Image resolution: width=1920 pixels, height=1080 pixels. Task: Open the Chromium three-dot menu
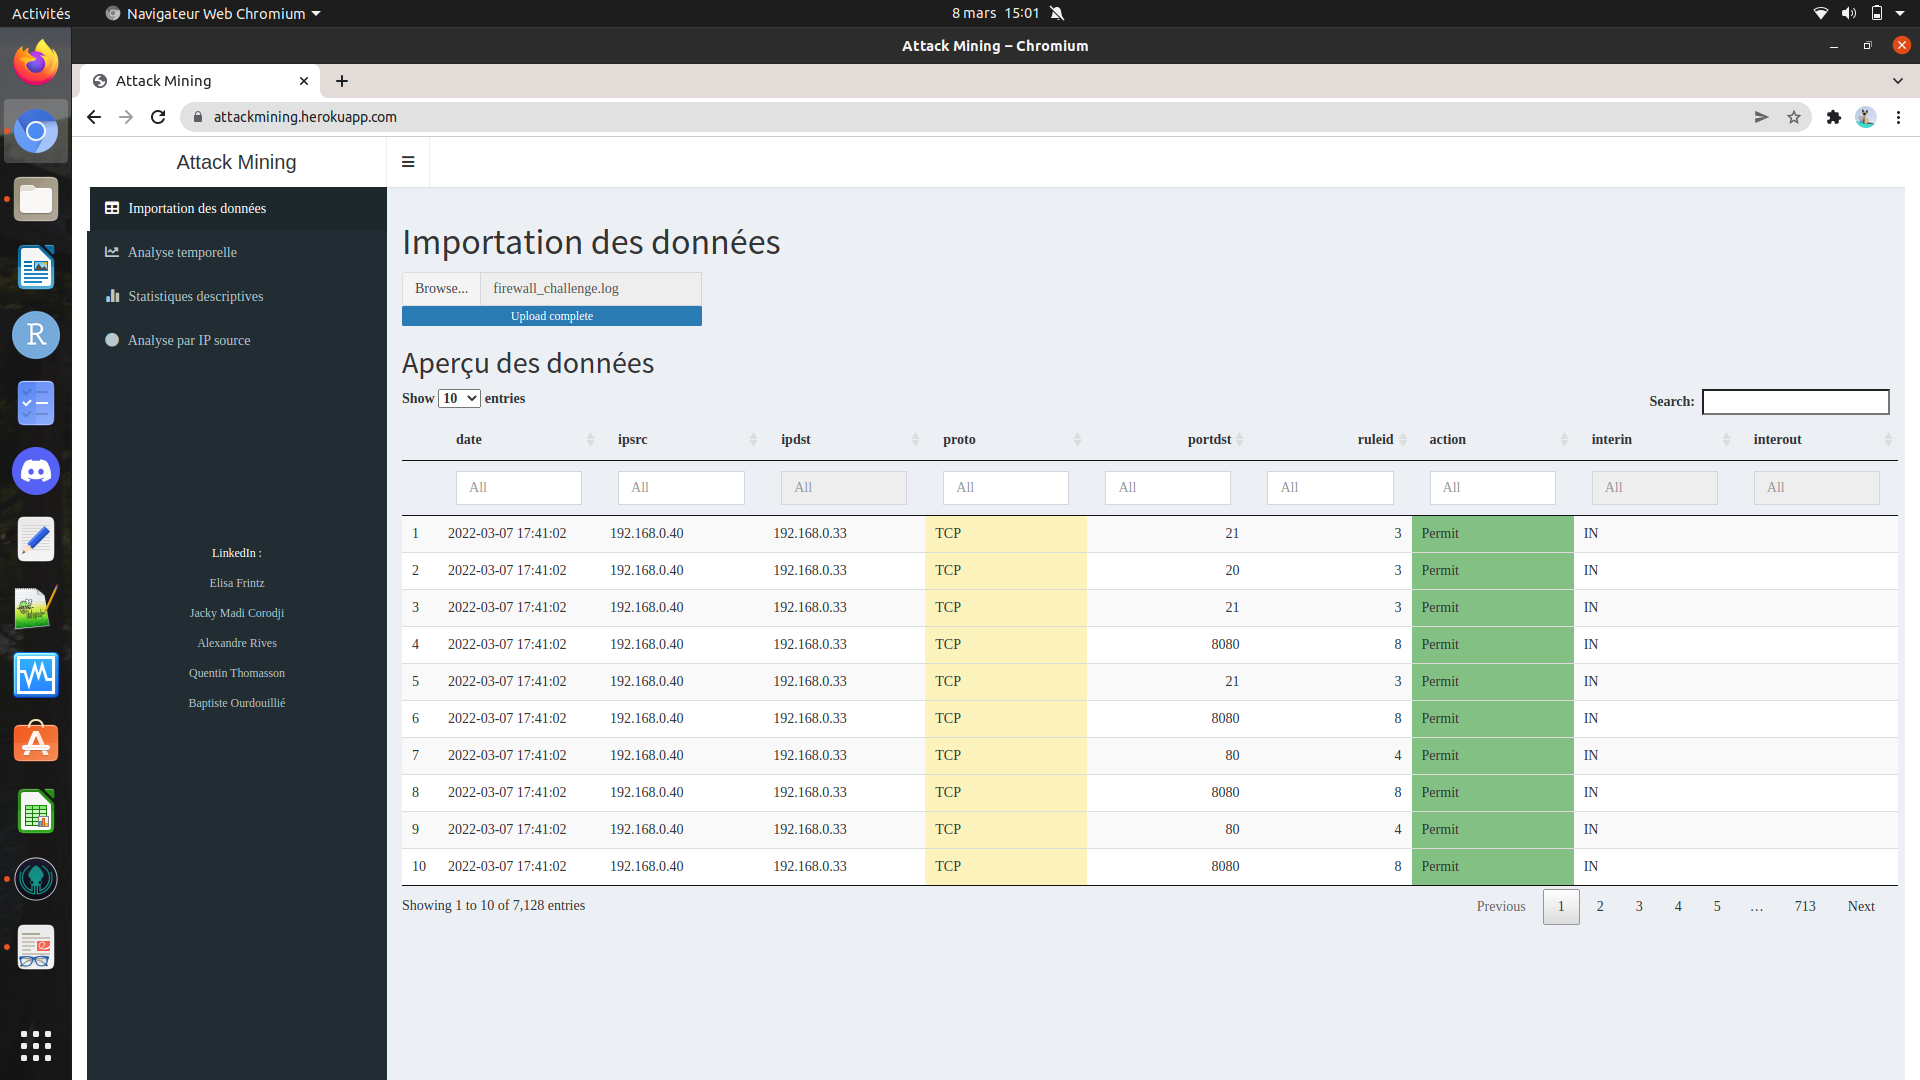click(1899, 117)
